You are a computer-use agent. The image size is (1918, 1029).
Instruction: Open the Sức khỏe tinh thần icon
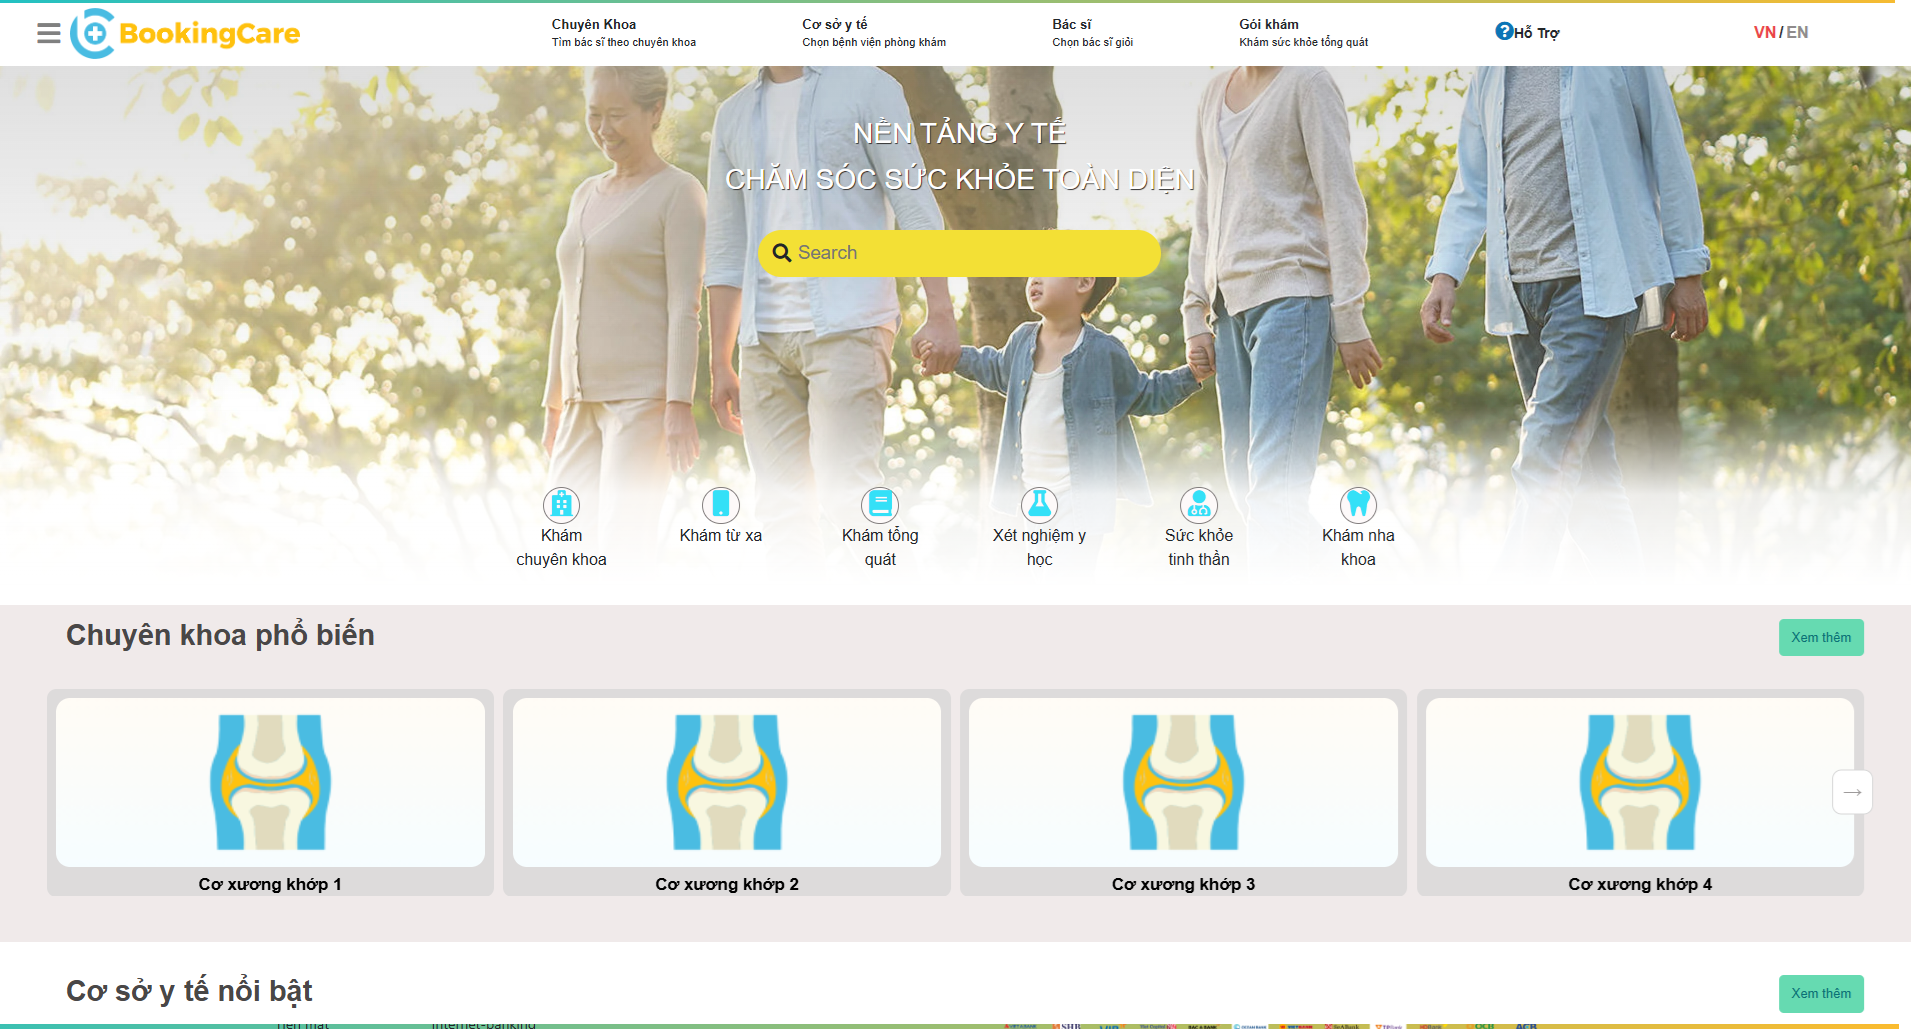click(x=1198, y=505)
